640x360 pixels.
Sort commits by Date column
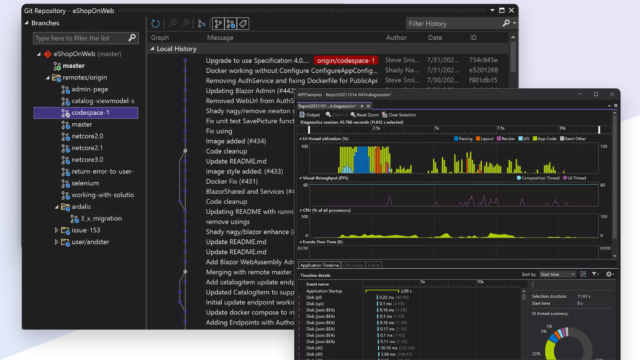(435, 38)
